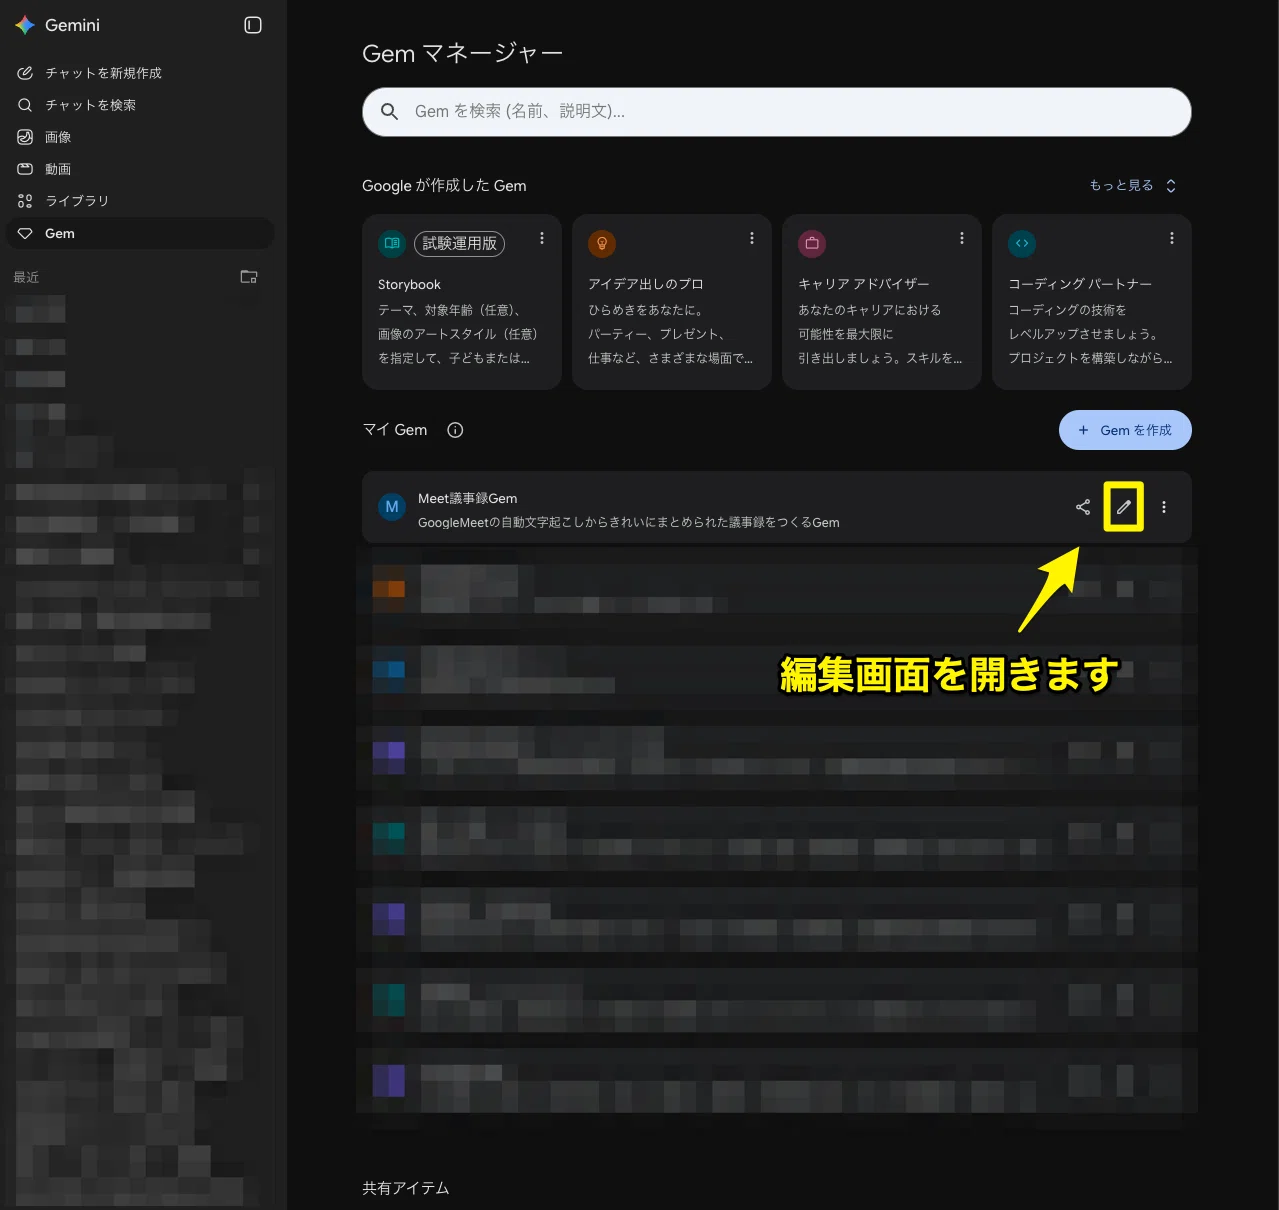Image resolution: width=1279 pixels, height=1210 pixels.
Task: Click the 共有アイテム heading
Action: (x=406, y=1188)
